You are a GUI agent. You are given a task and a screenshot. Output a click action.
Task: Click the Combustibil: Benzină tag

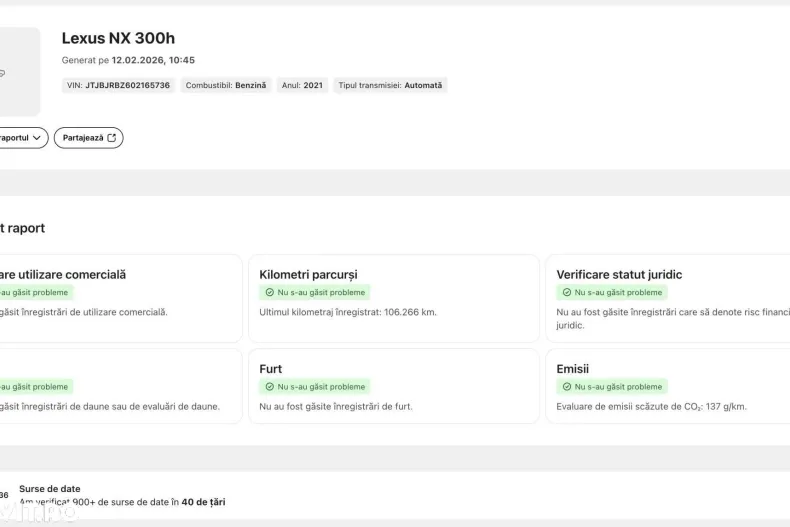tap(226, 86)
